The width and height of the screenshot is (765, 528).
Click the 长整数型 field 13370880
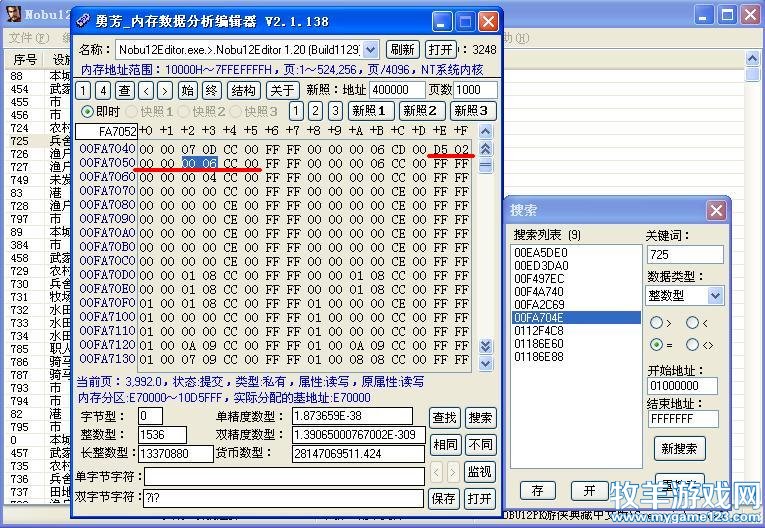[176, 454]
